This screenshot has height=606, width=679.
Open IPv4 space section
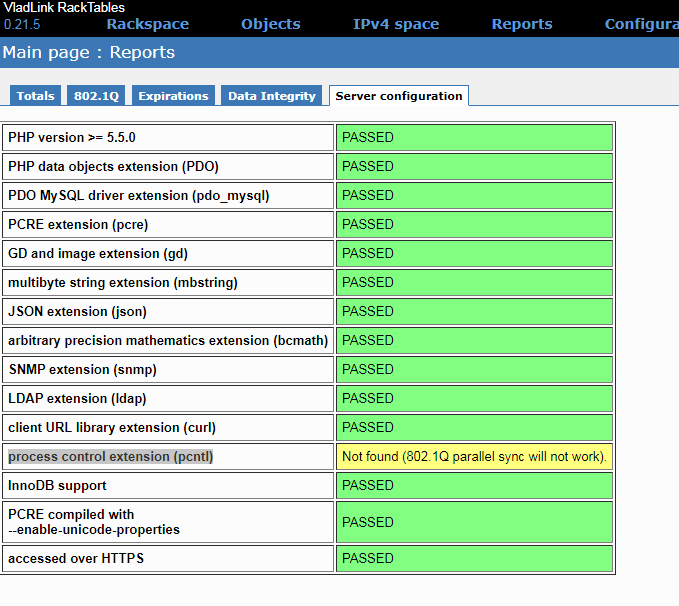396,24
